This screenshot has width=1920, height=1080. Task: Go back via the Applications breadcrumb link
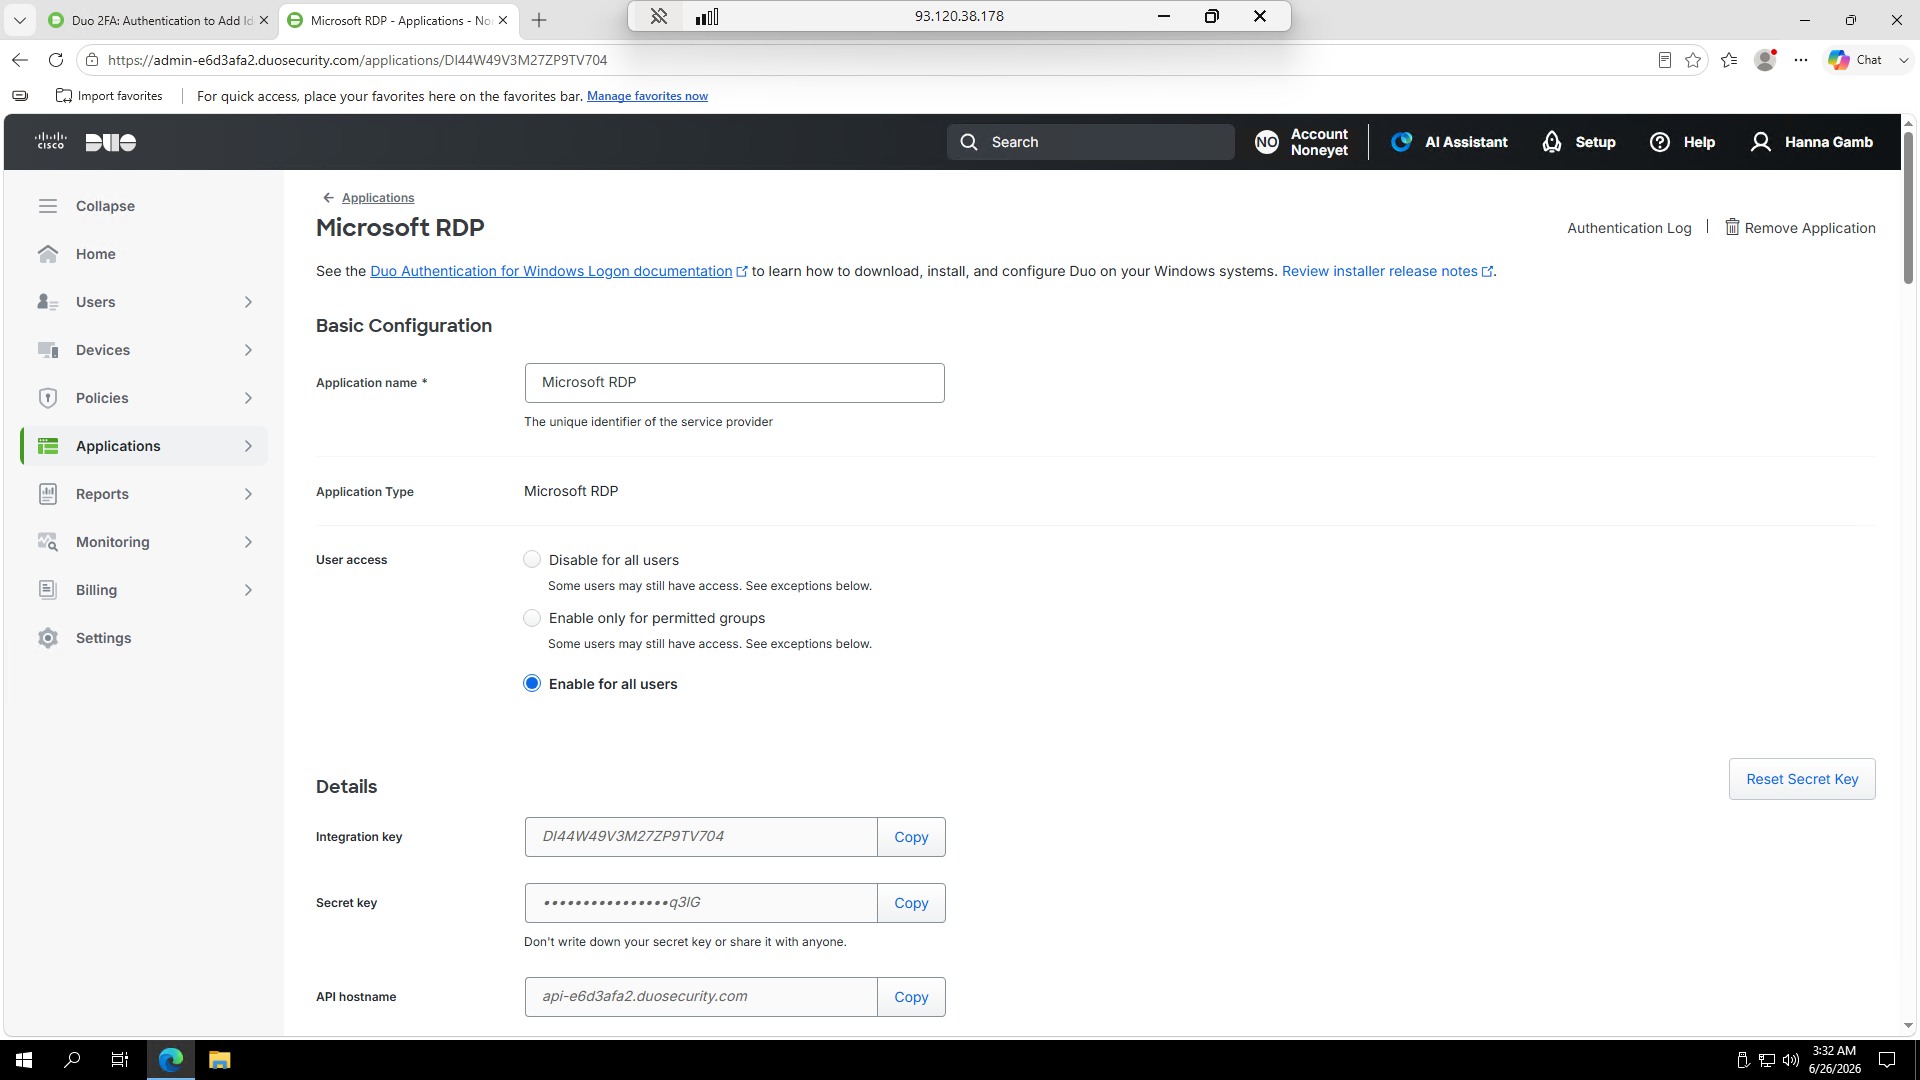[378, 198]
